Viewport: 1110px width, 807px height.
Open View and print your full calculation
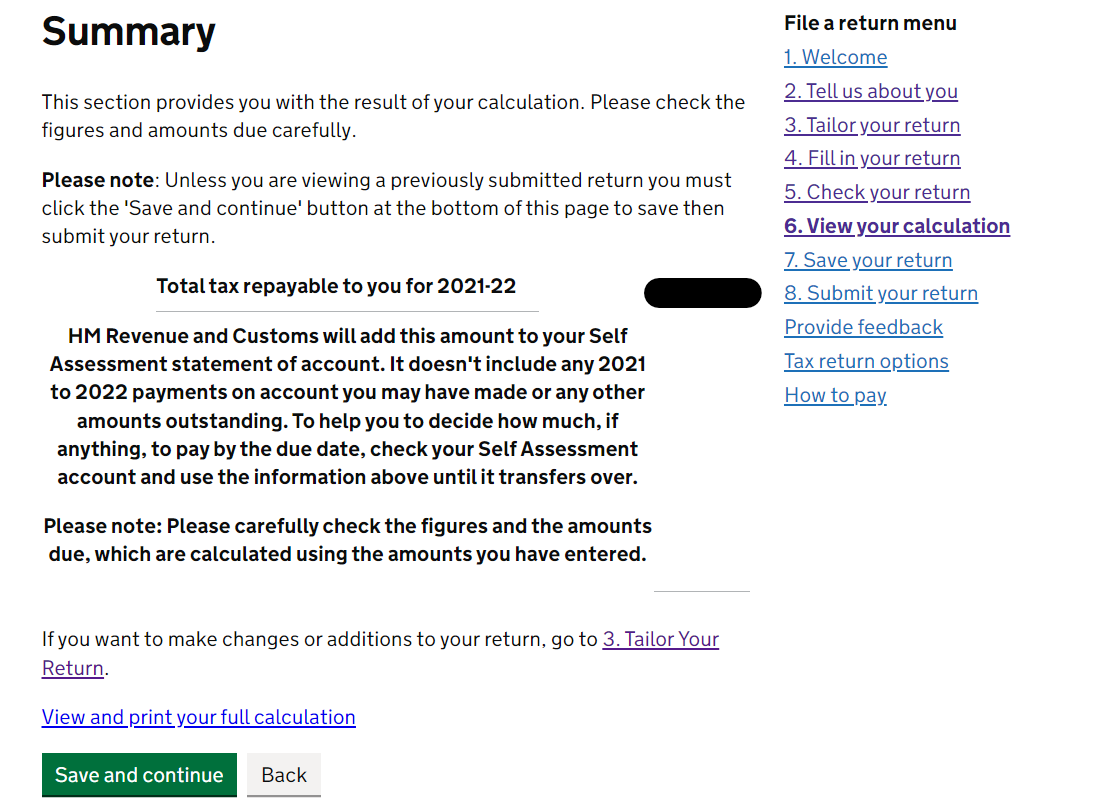198,717
